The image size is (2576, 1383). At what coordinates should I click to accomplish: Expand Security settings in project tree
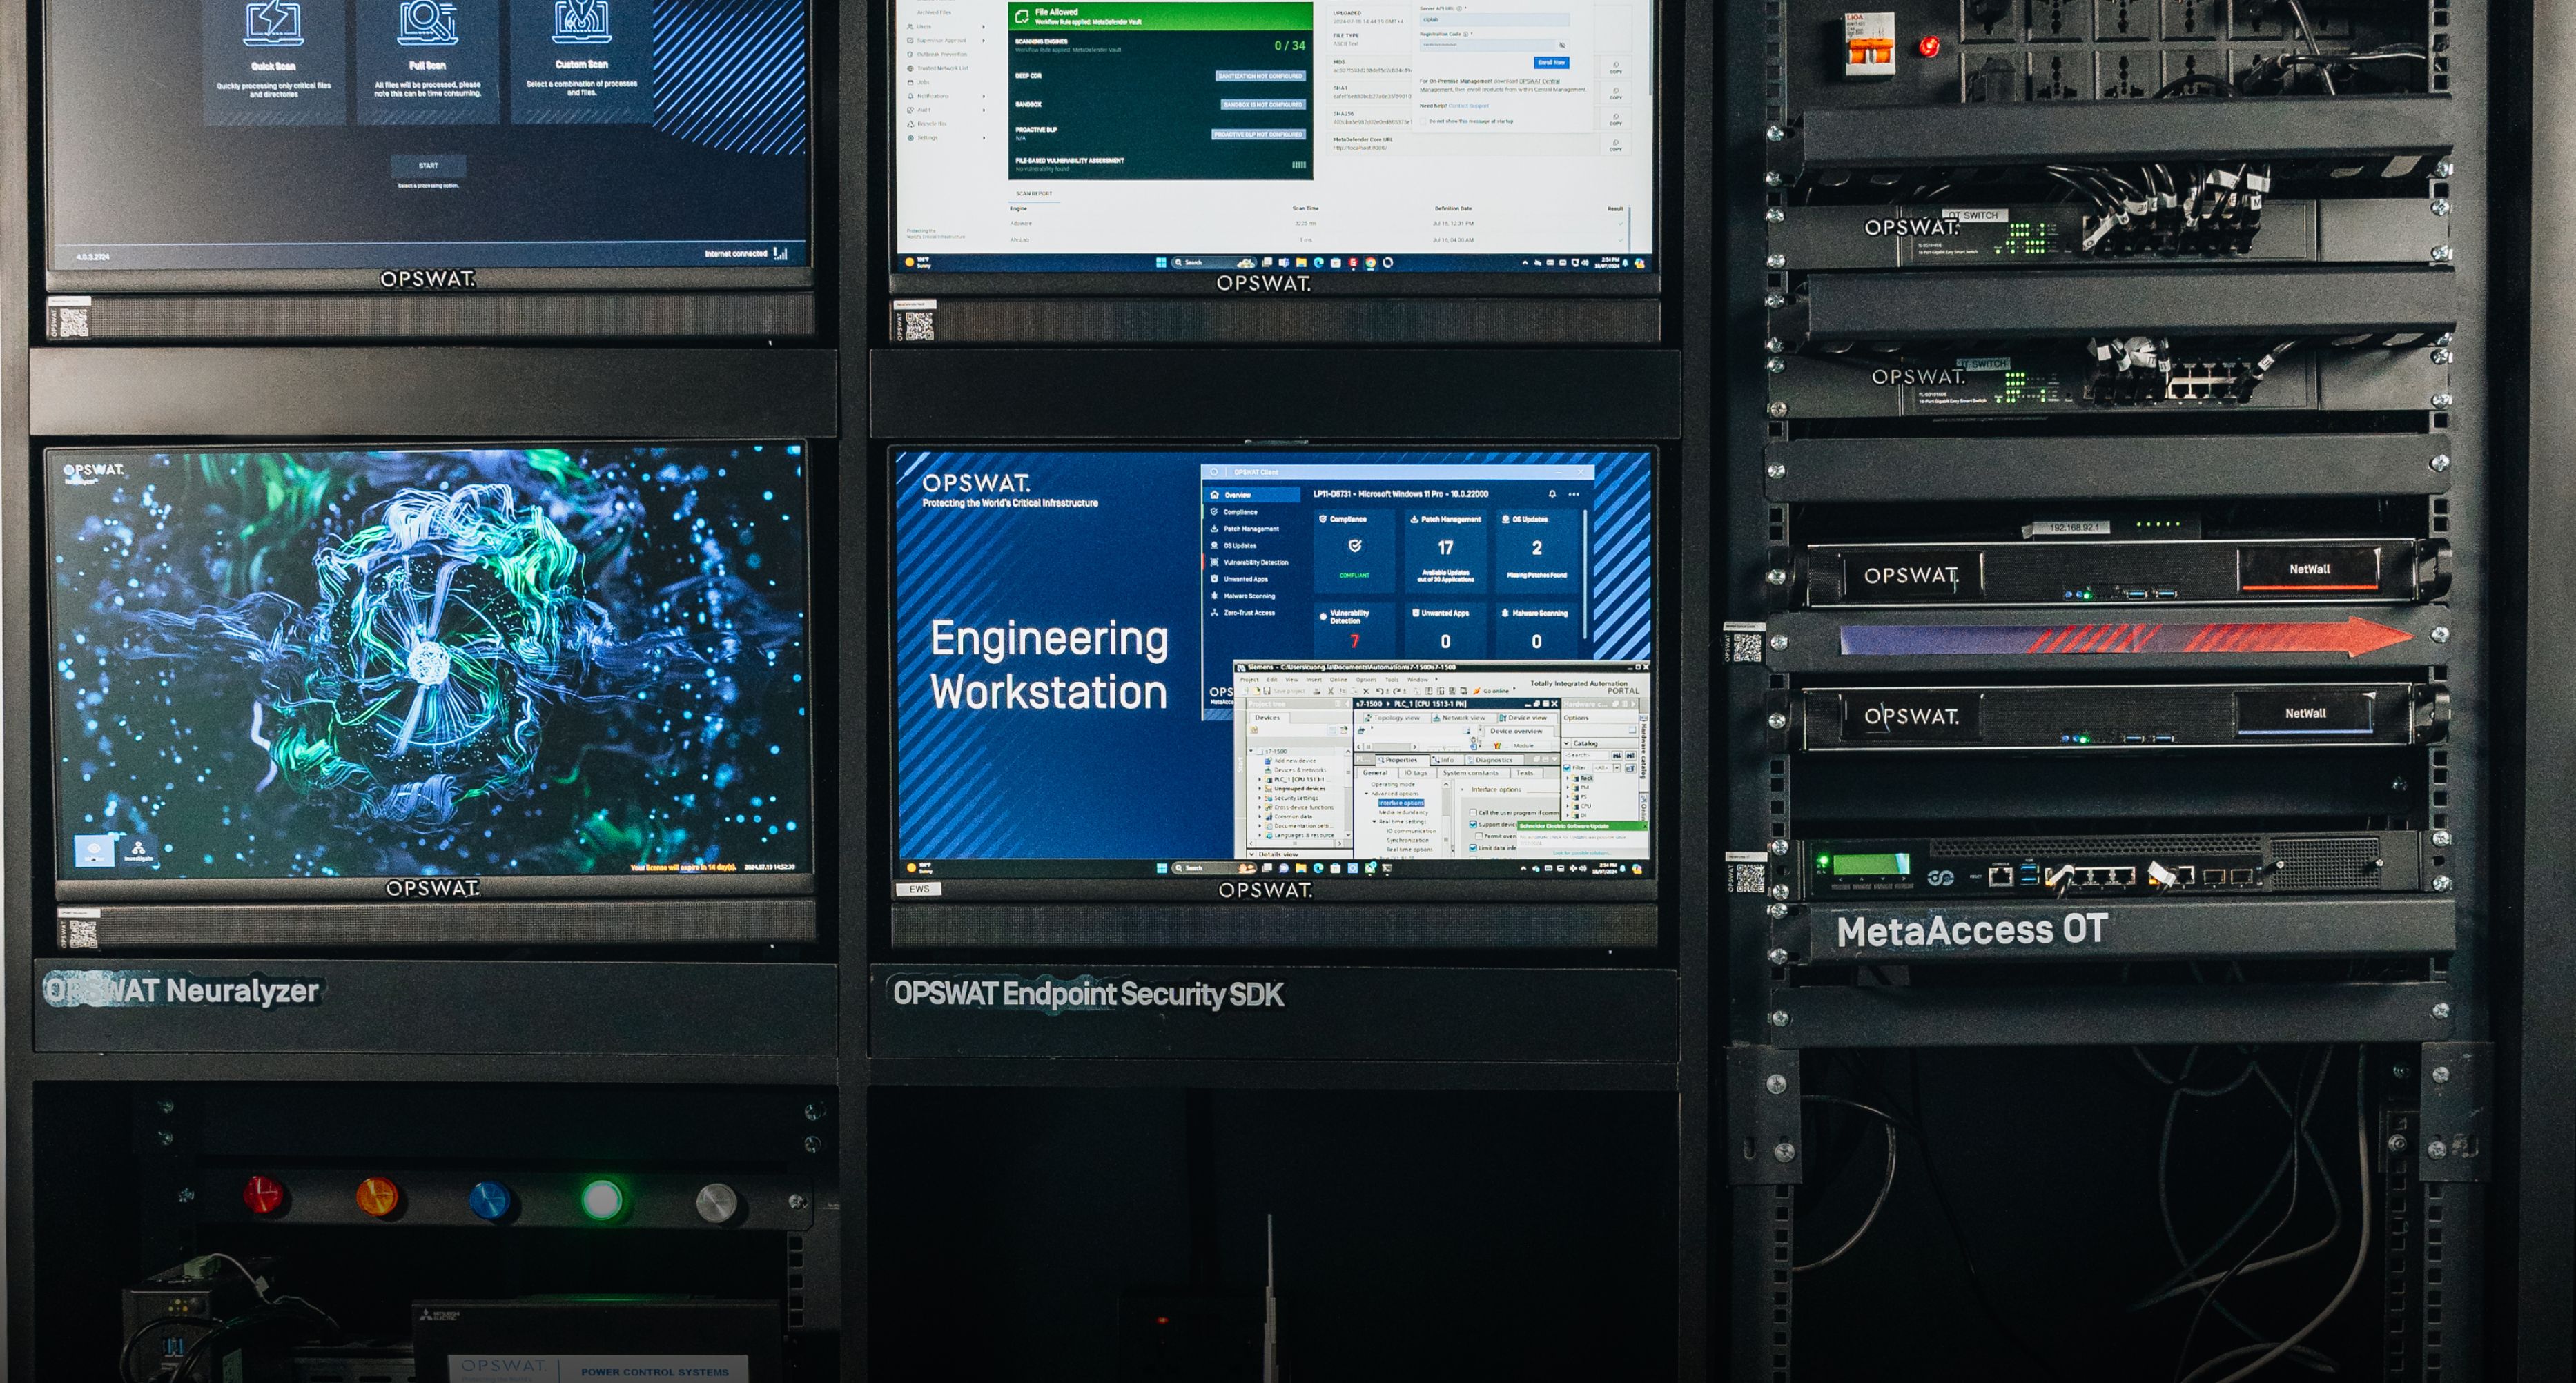click(x=1260, y=798)
